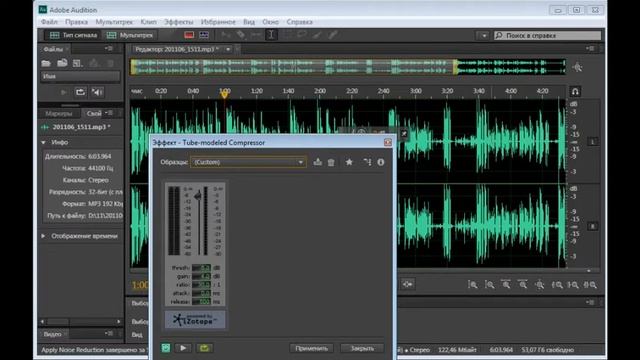
Task: Toggle Auto-Play speaker icon in Files panel
Action: coord(97,92)
